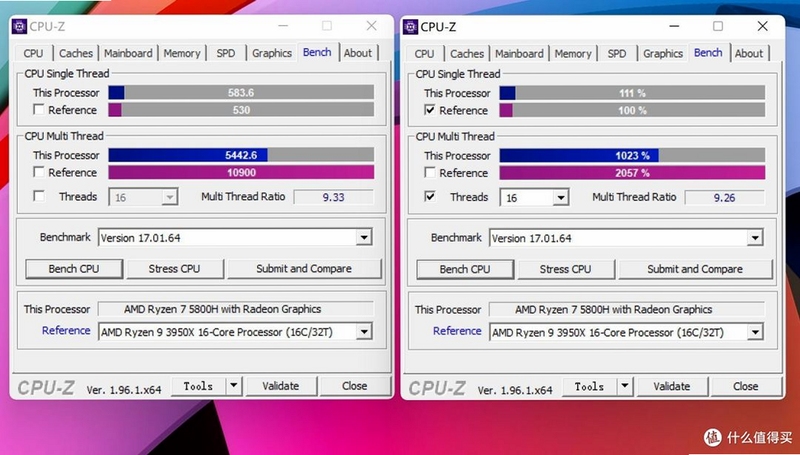Open Memory tab in right window
800x455 pixels.
[572, 54]
